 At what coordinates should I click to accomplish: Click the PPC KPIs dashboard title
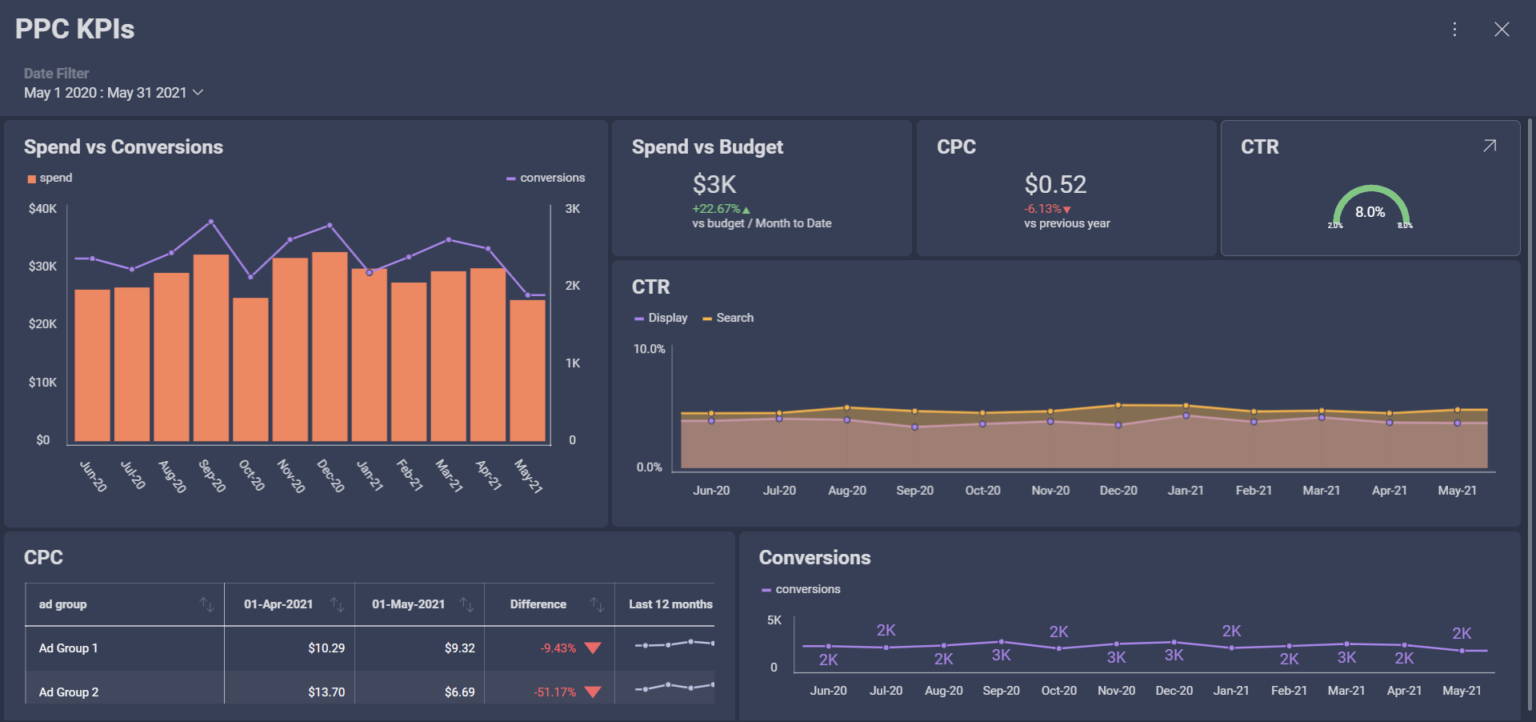click(74, 29)
